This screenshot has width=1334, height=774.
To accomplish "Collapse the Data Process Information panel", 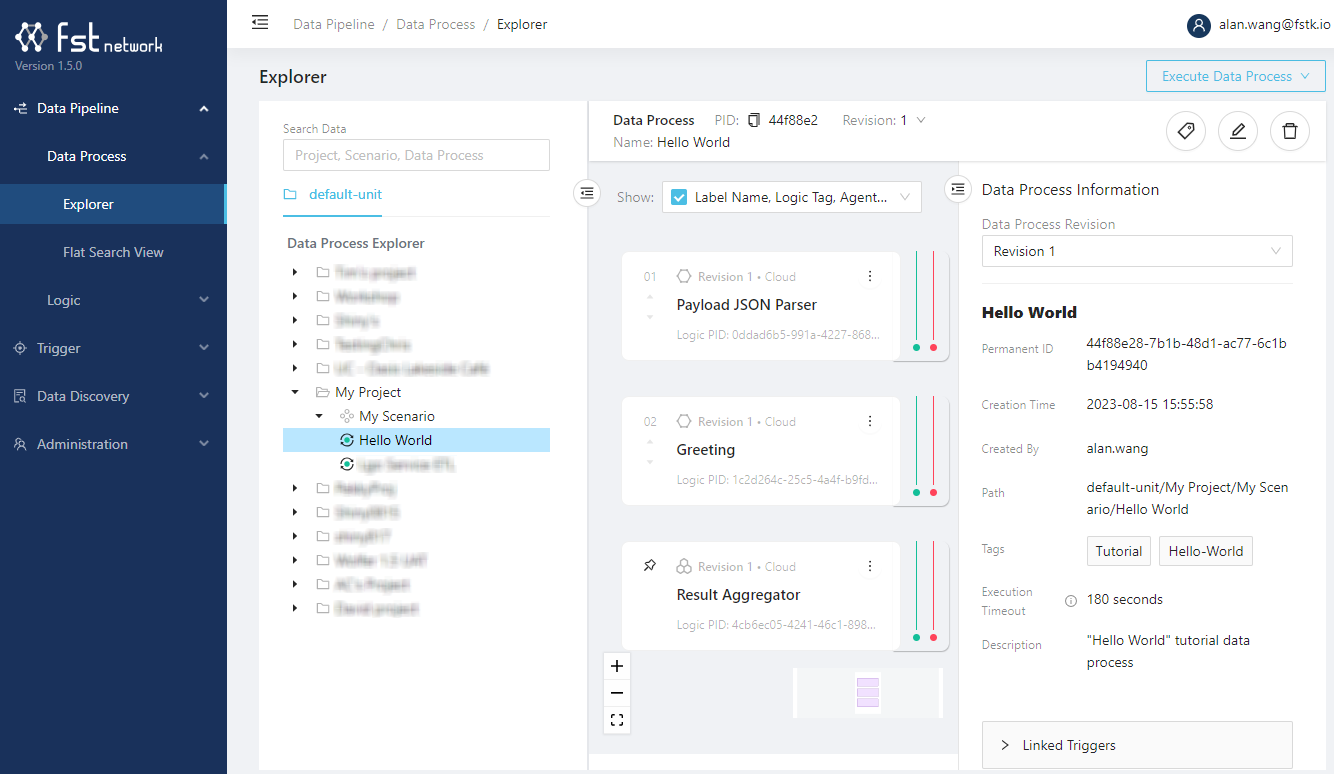I will 958,189.
